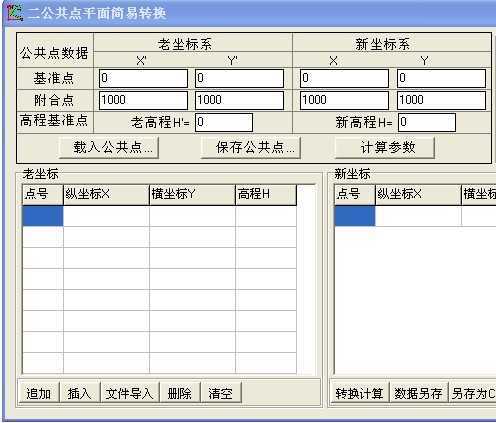The width and height of the screenshot is (496, 423).
Task: Click first-row 横坐标Y cell in 老坐标 table
Action: click(192, 216)
